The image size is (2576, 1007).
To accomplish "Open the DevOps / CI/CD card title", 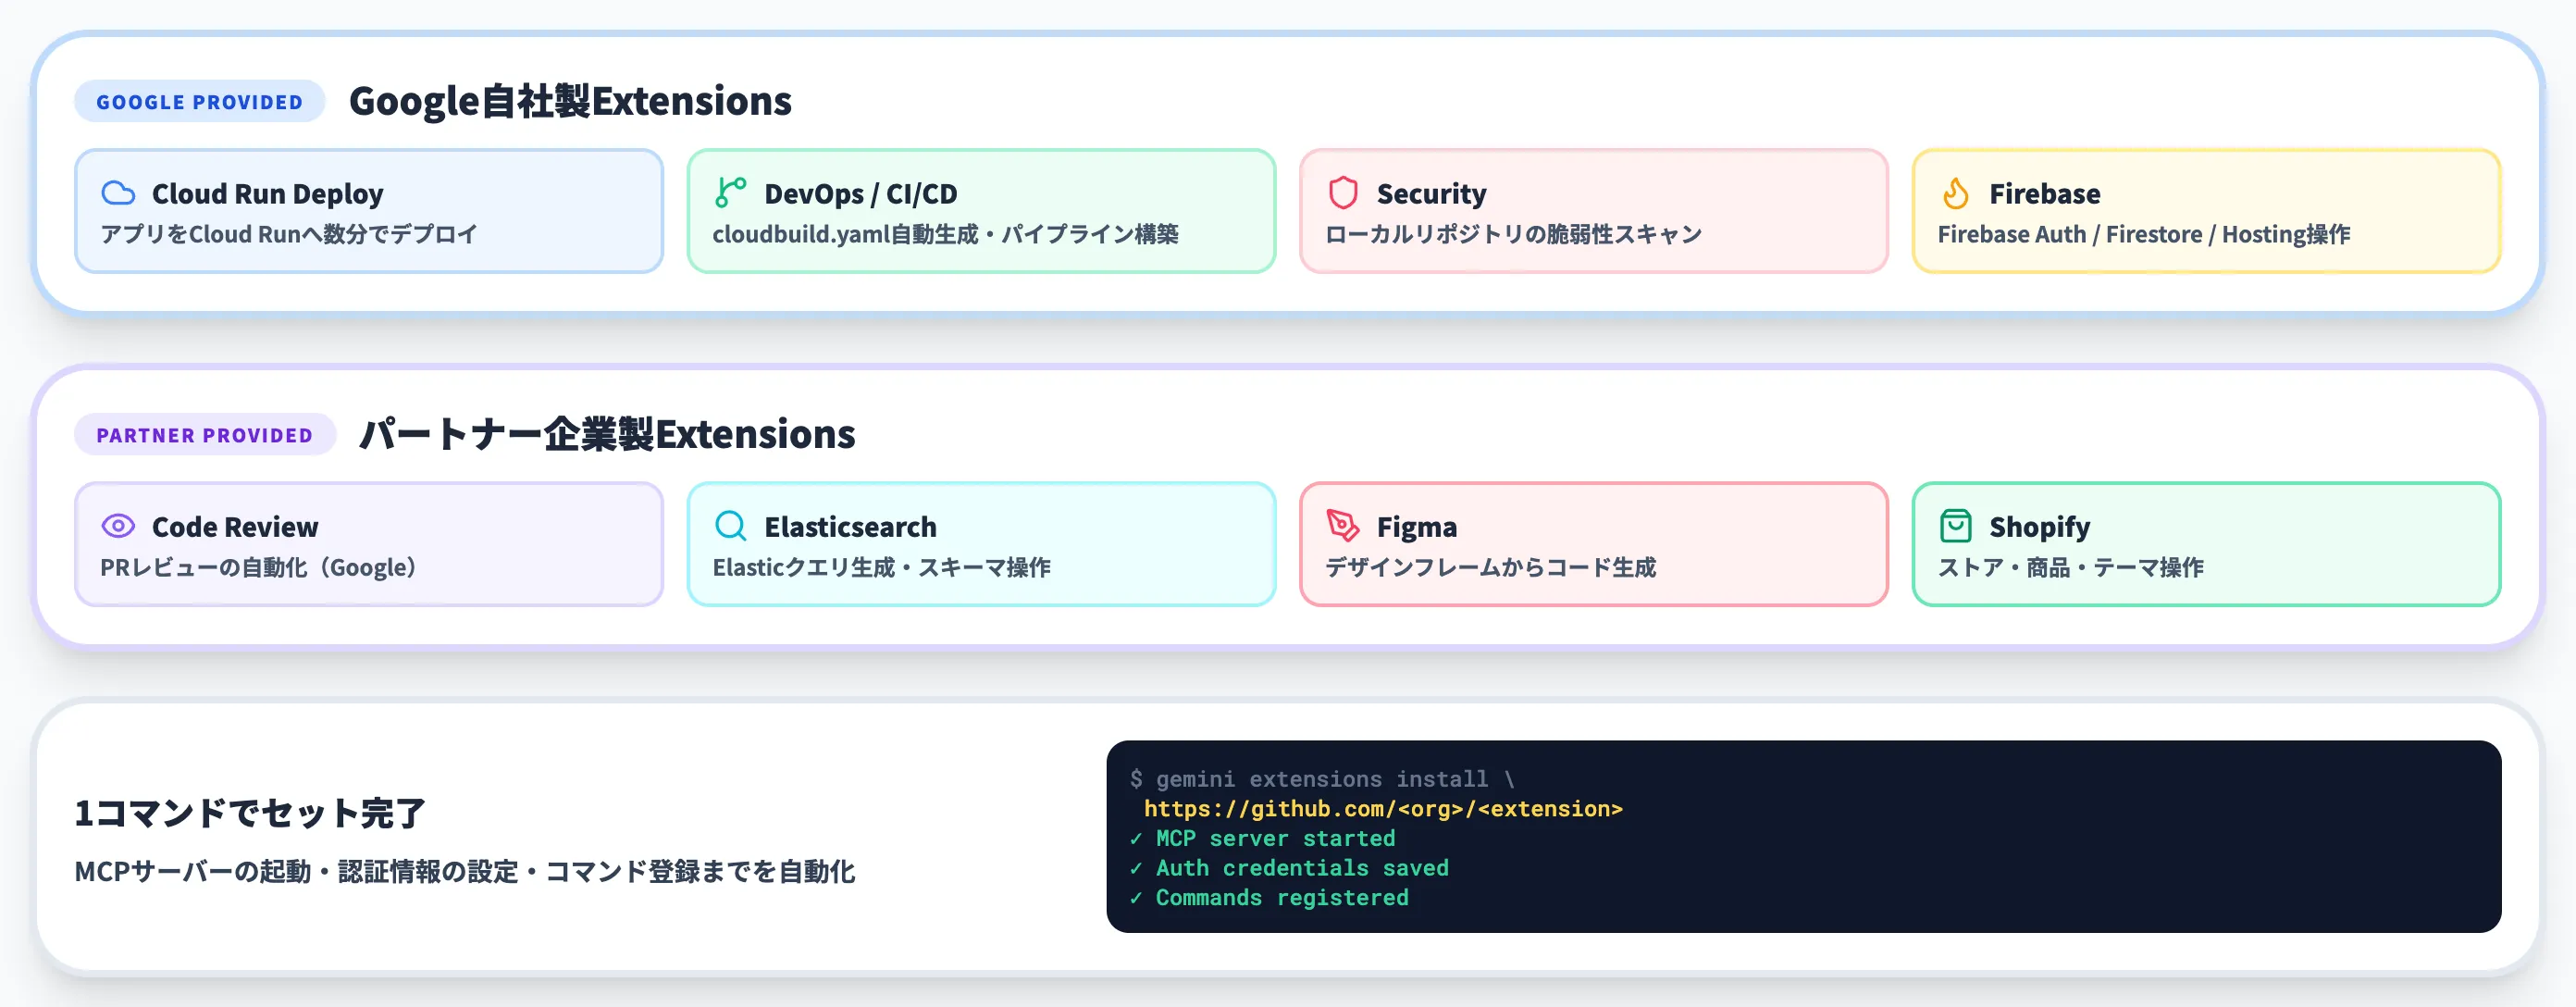I will (x=860, y=194).
